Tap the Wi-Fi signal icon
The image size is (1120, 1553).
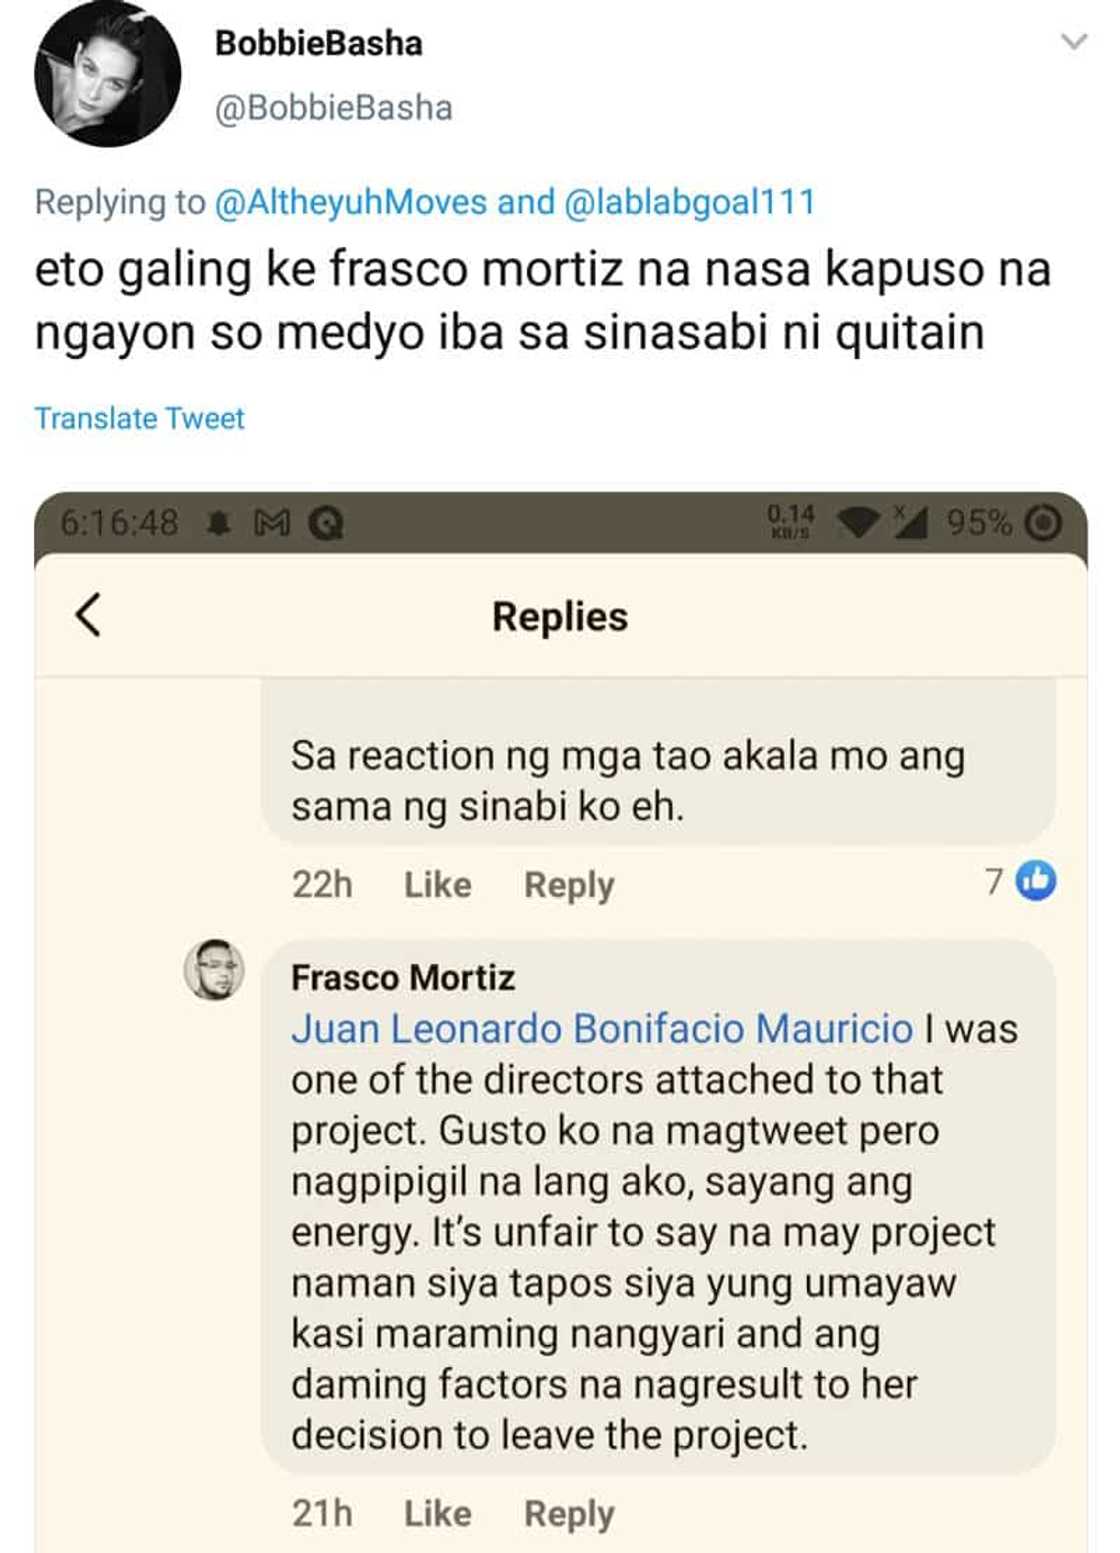(x=858, y=522)
